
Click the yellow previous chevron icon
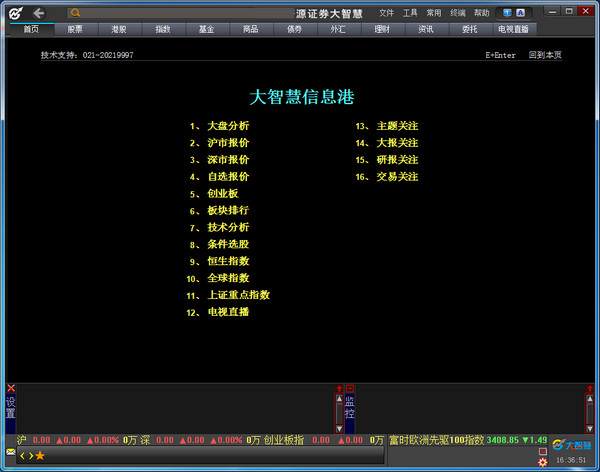coord(23,456)
